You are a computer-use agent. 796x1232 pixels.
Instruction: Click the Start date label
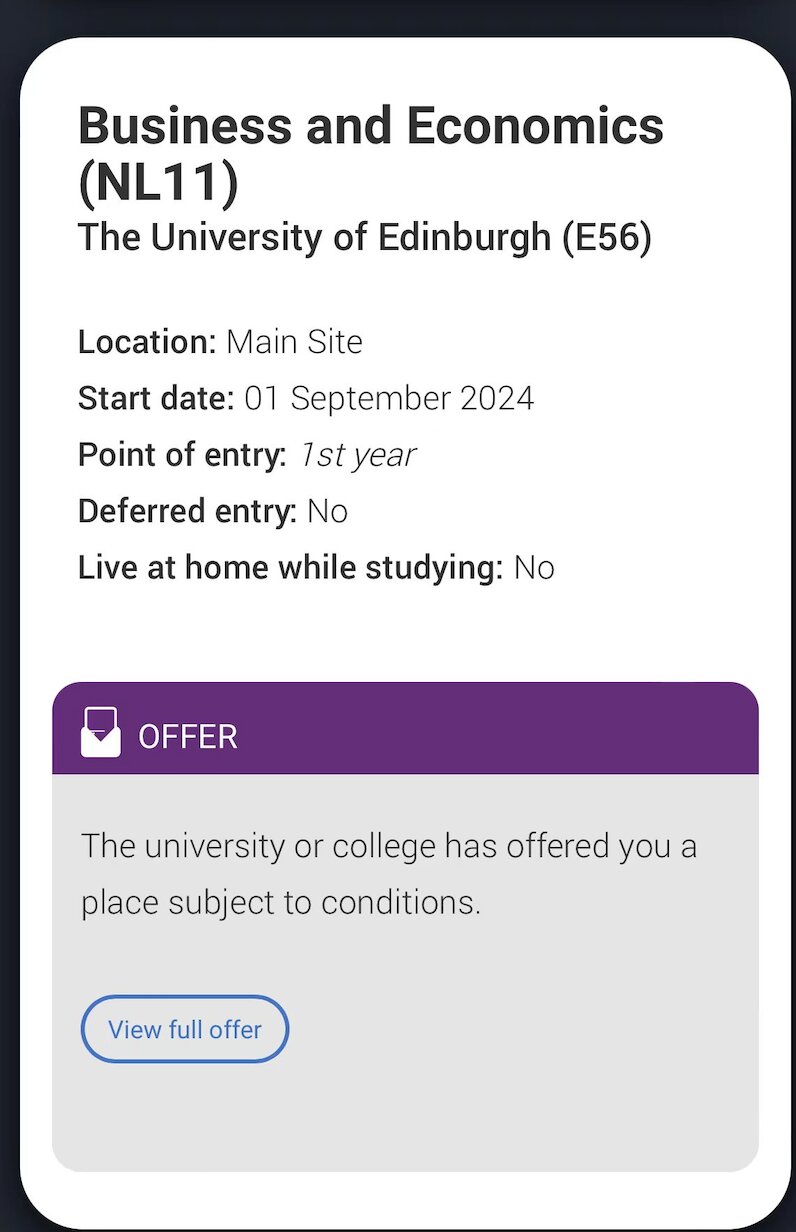pos(156,399)
